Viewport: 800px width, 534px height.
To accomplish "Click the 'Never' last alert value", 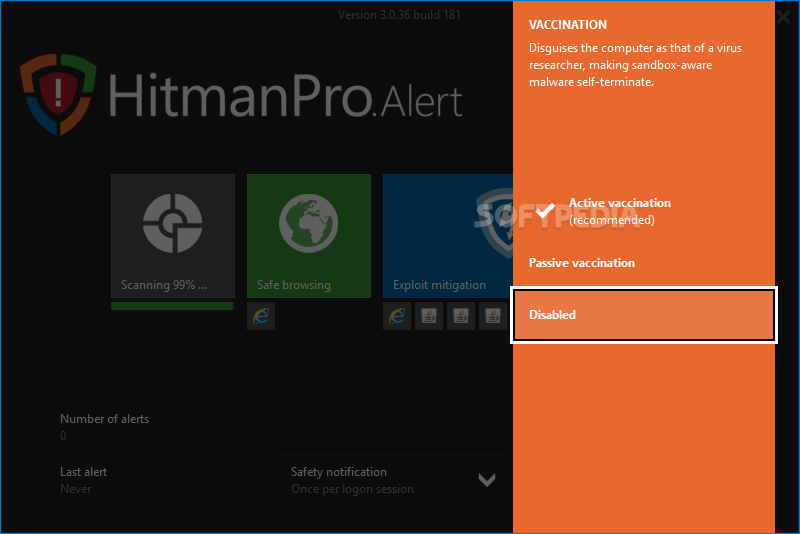I will [x=76, y=489].
